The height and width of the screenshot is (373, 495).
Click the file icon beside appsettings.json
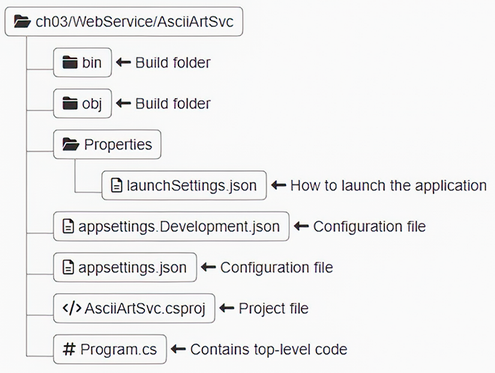(68, 267)
